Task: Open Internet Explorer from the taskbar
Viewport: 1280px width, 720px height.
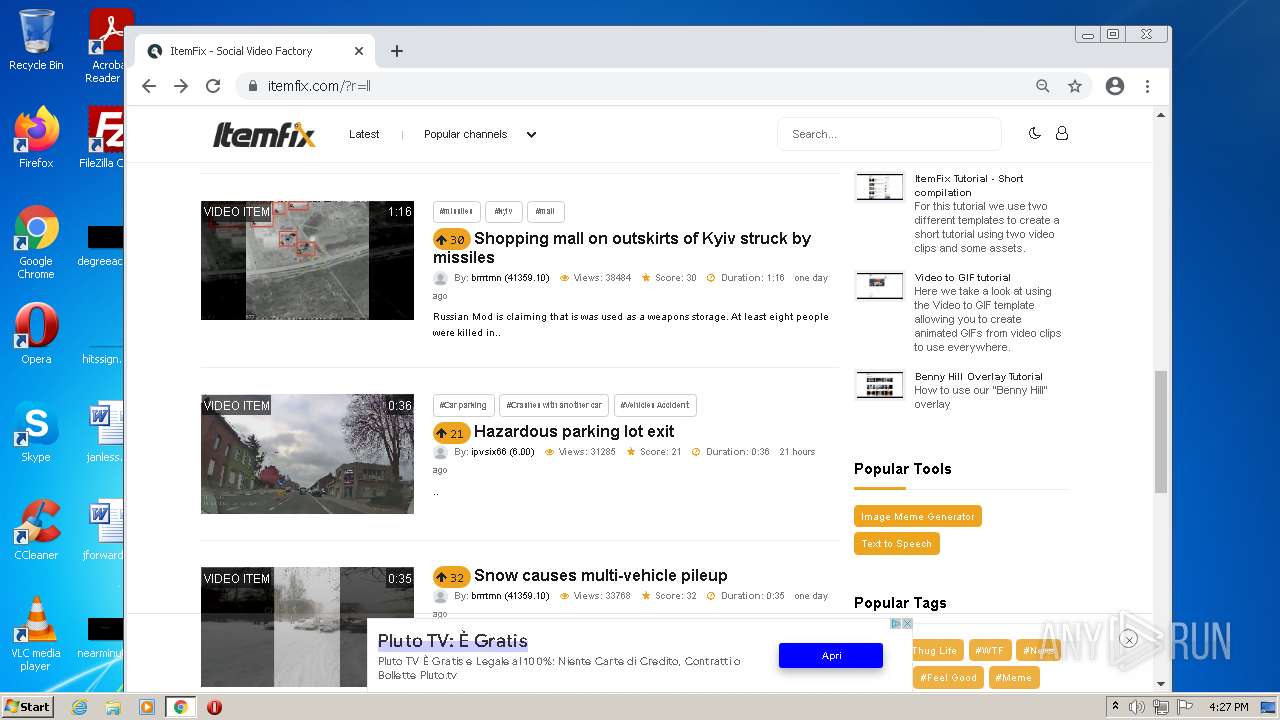Action: [x=80, y=707]
